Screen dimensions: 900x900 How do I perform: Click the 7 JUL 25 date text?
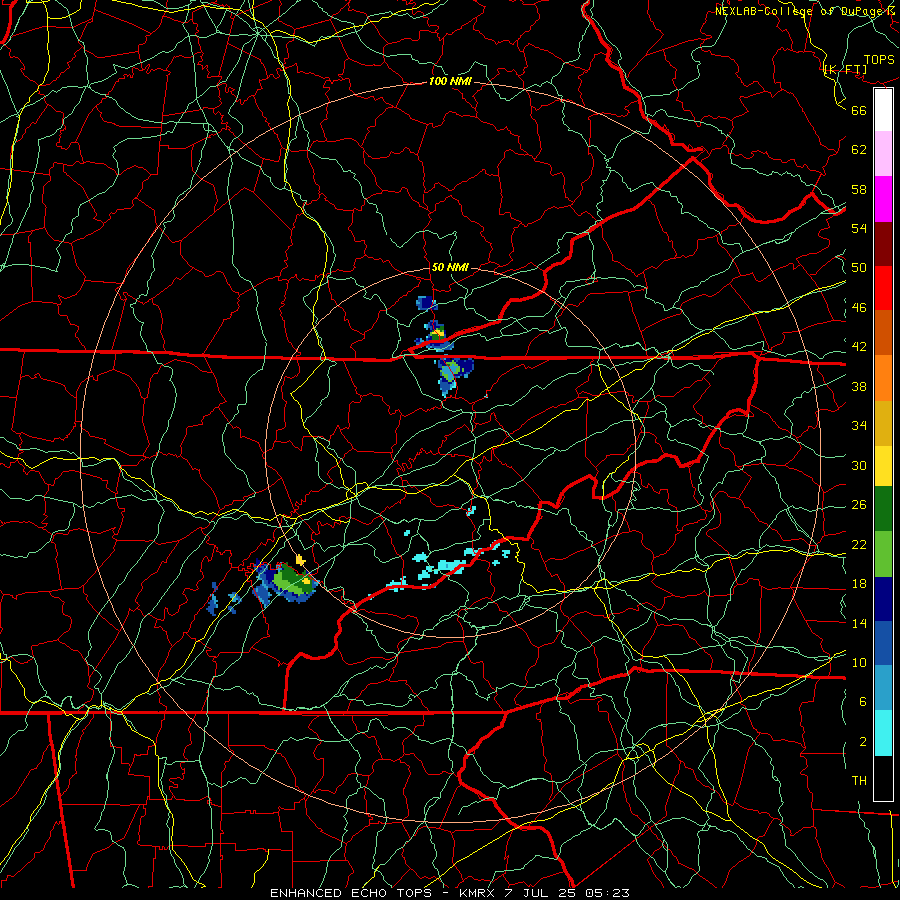(x=541, y=893)
